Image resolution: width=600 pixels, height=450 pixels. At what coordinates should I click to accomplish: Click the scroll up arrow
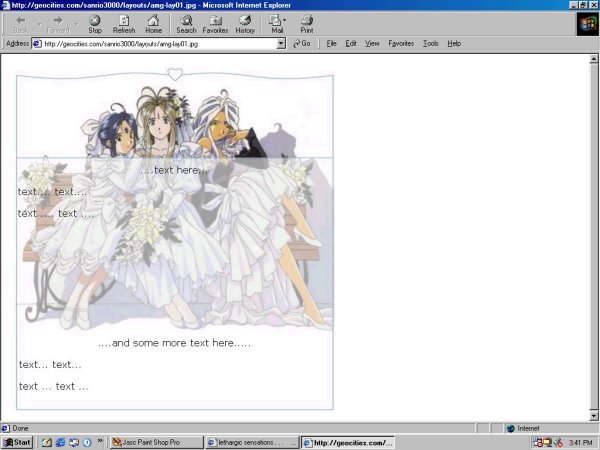(593, 59)
